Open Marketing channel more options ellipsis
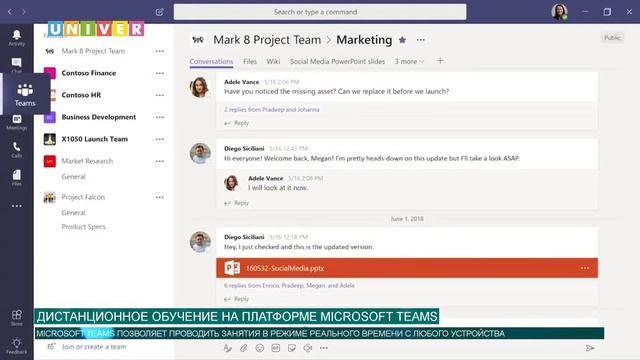640x360 pixels. click(421, 40)
